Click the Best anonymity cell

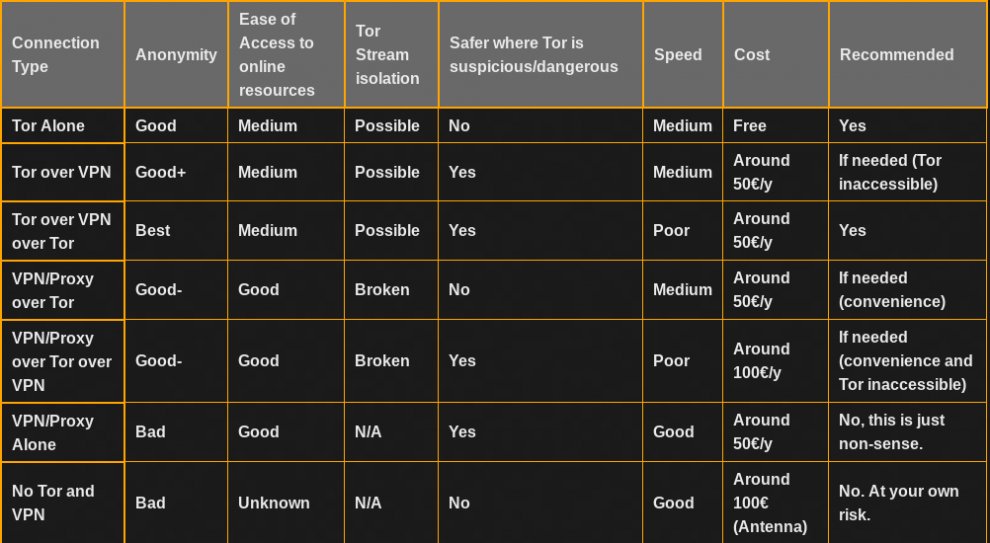(x=176, y=231)
